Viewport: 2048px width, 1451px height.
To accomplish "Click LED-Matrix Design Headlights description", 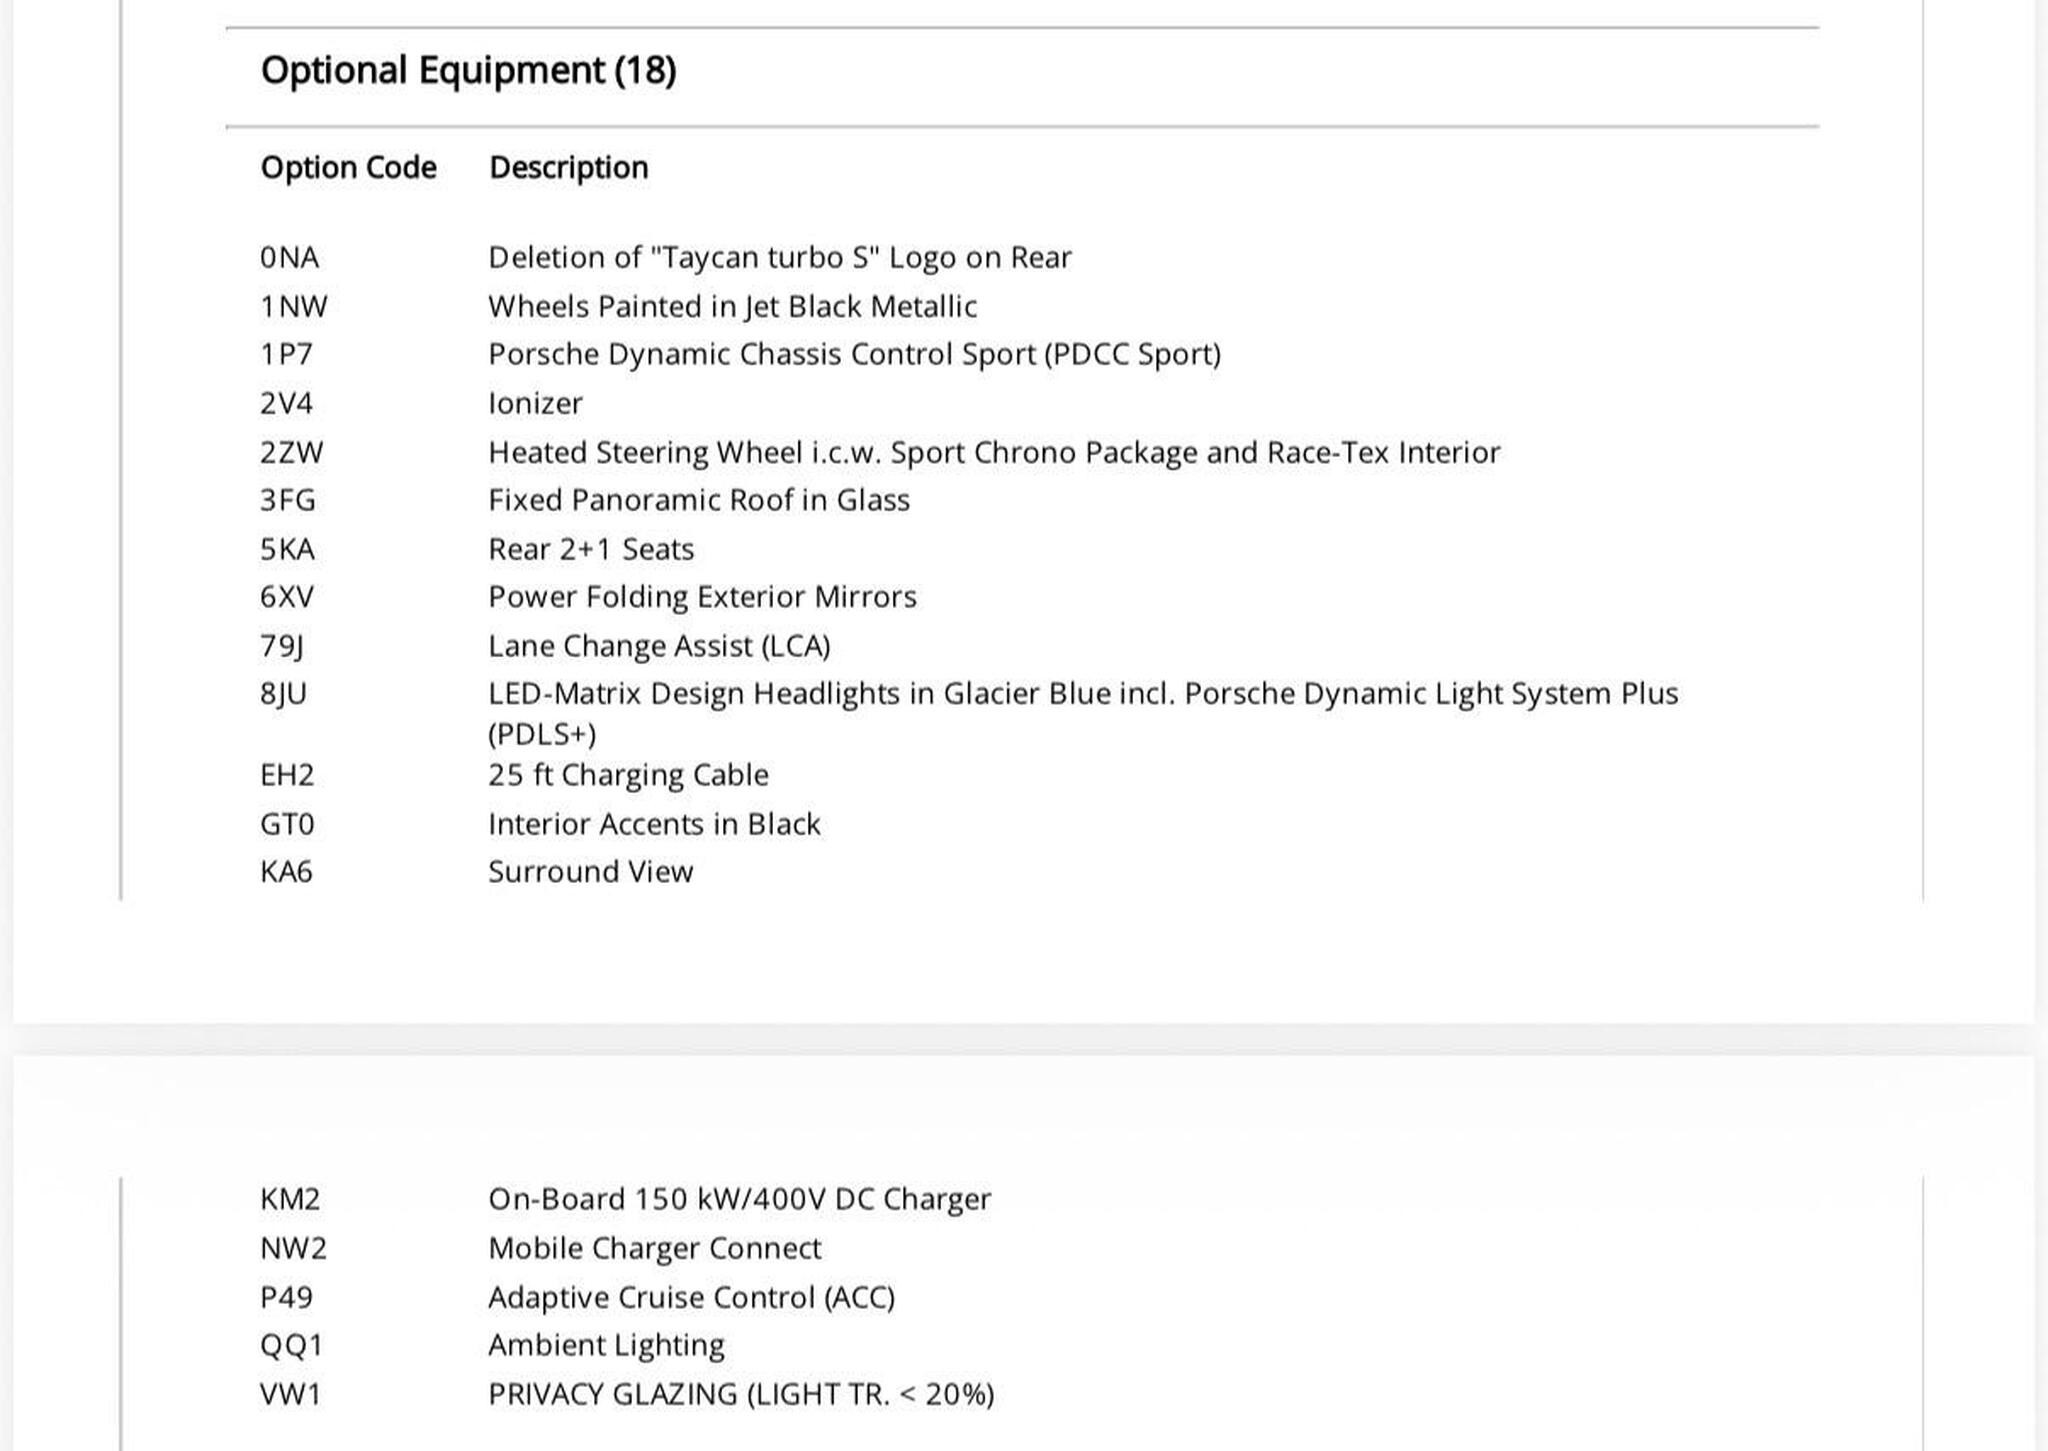I will tap(1083, 714).
